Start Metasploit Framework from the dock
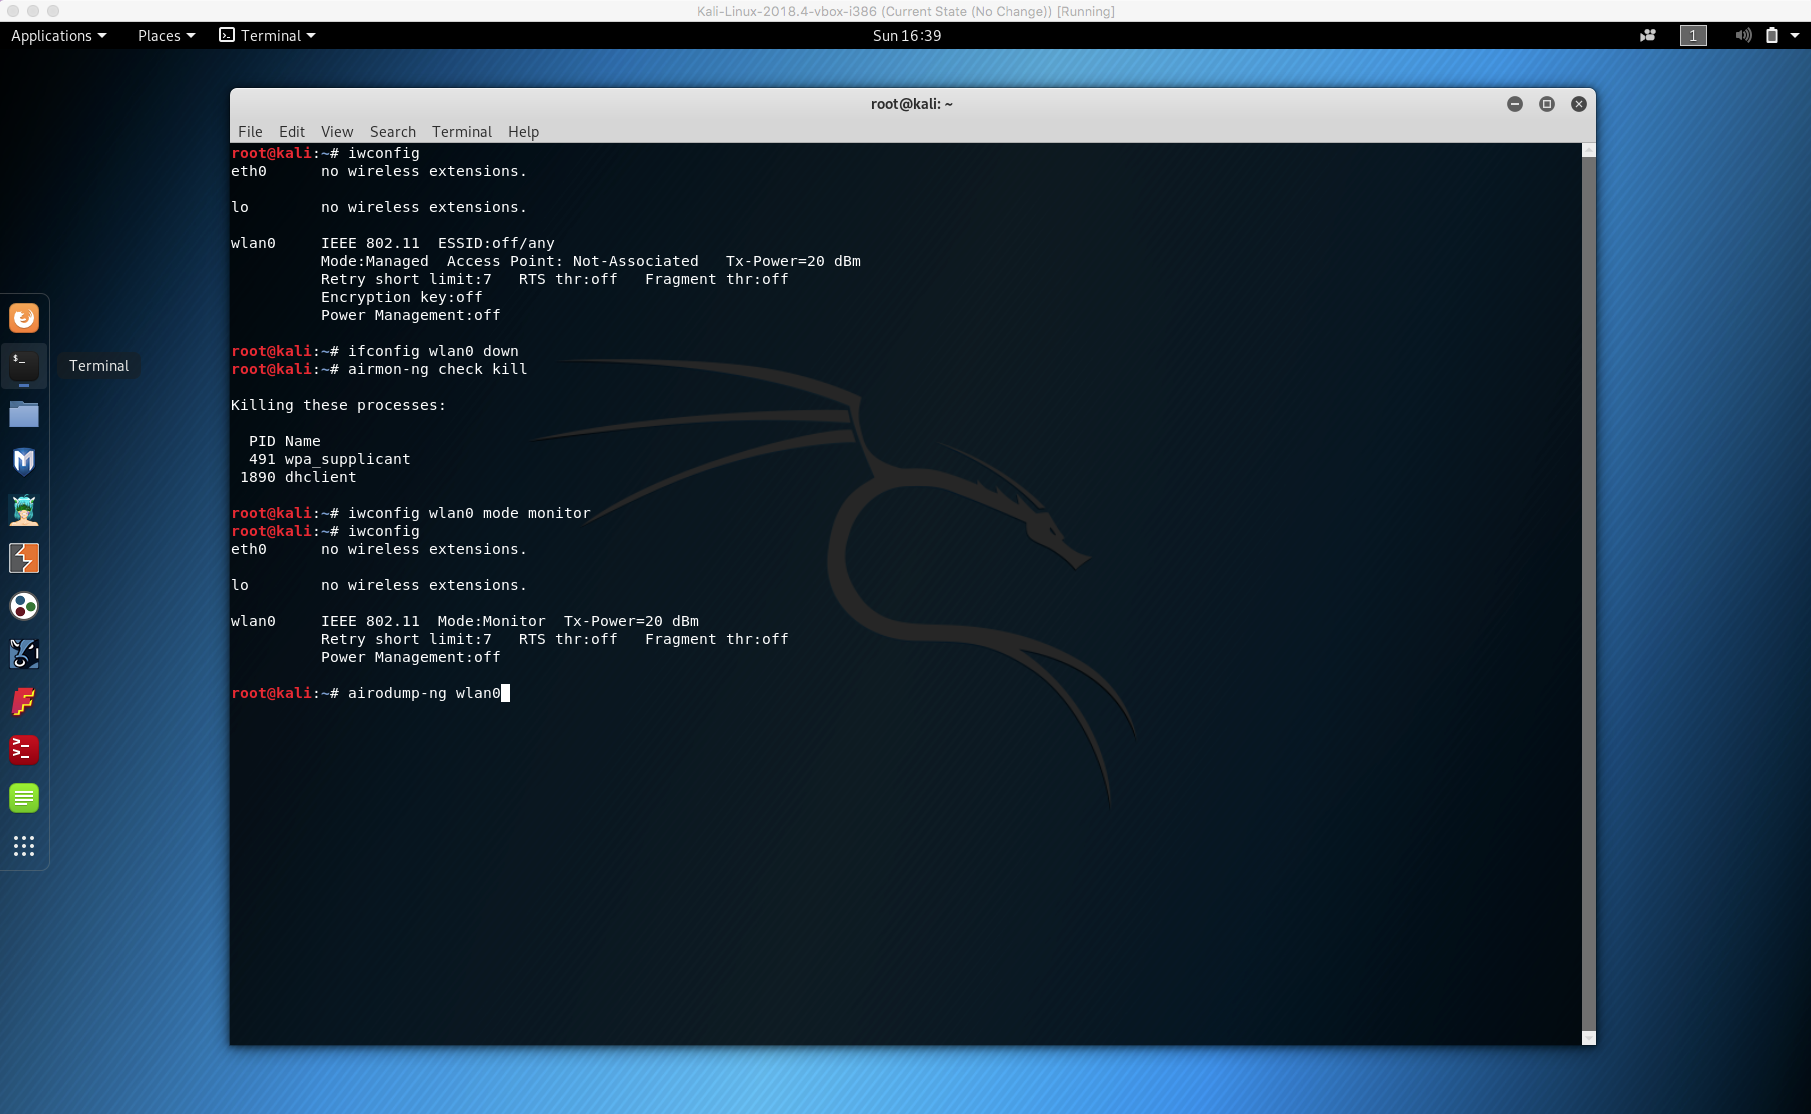The width and height of the screenshot is (1811, 1114). pos(24,461)
